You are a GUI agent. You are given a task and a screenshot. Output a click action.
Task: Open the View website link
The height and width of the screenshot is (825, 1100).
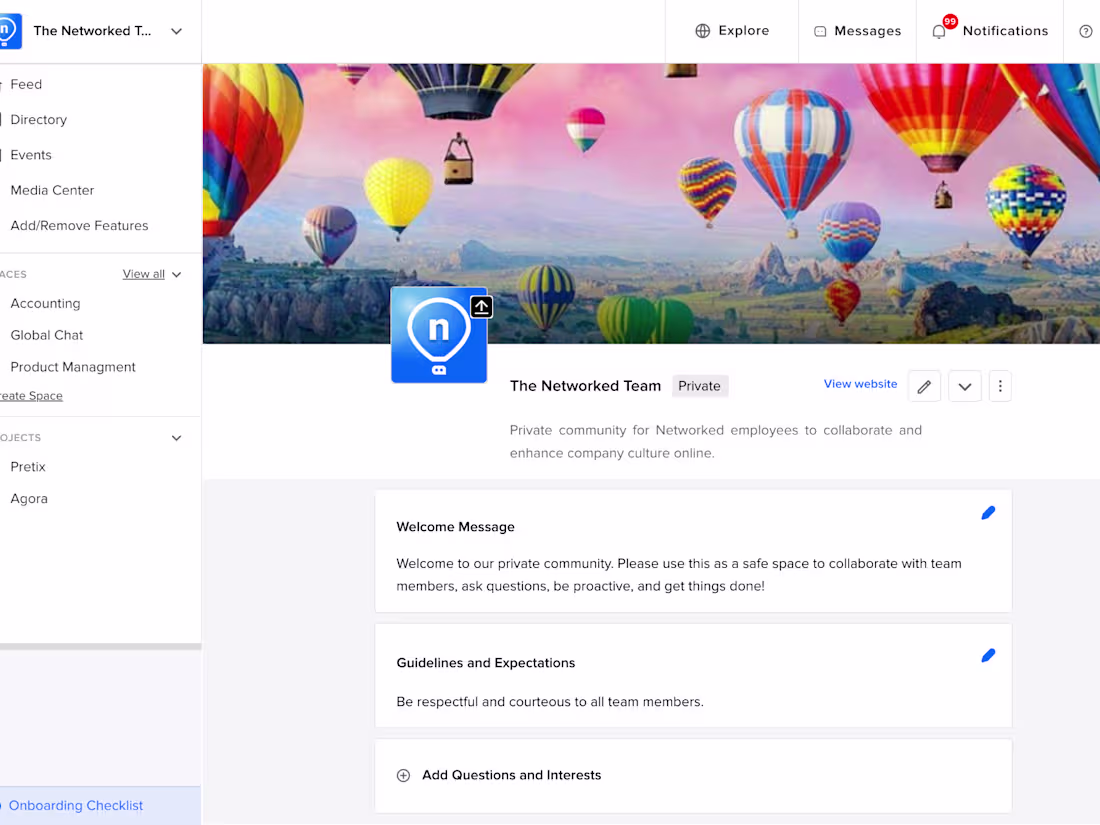click(860, 384)
